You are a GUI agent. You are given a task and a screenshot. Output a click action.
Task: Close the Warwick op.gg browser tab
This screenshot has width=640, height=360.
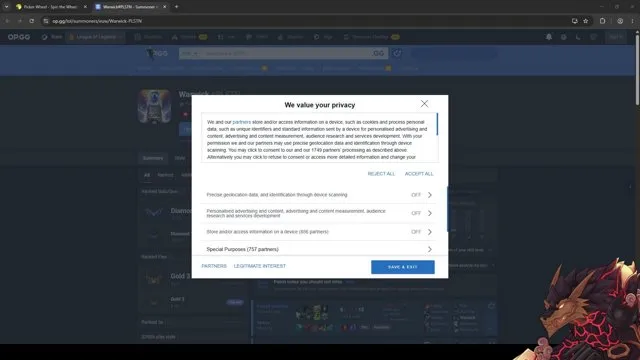click(x=164, y=7)
